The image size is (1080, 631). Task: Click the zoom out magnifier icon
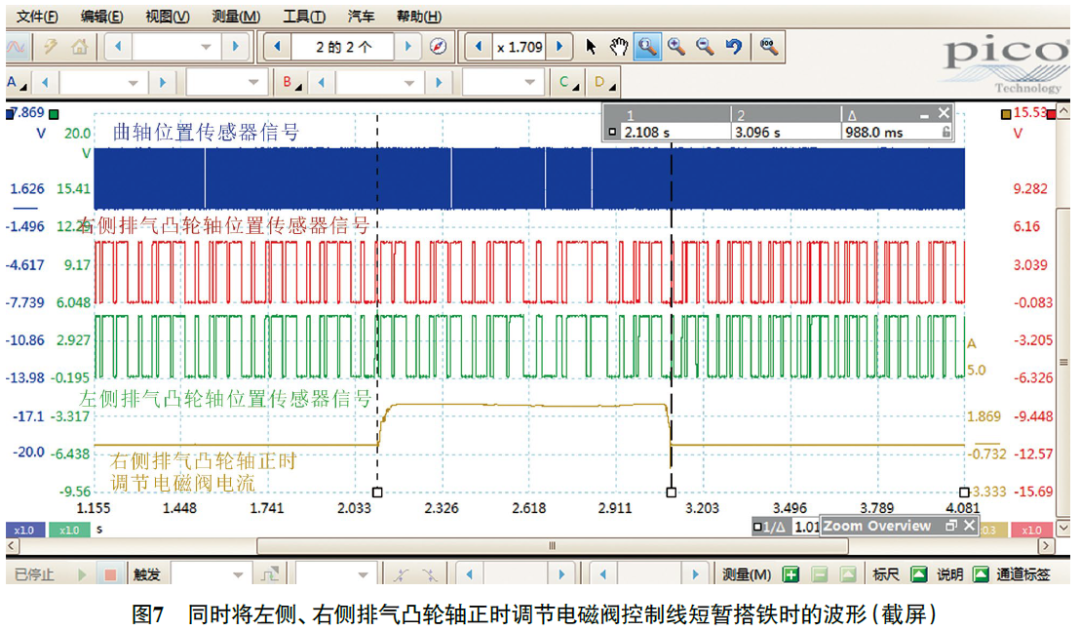pyautogui.click(x=705, y=47)
